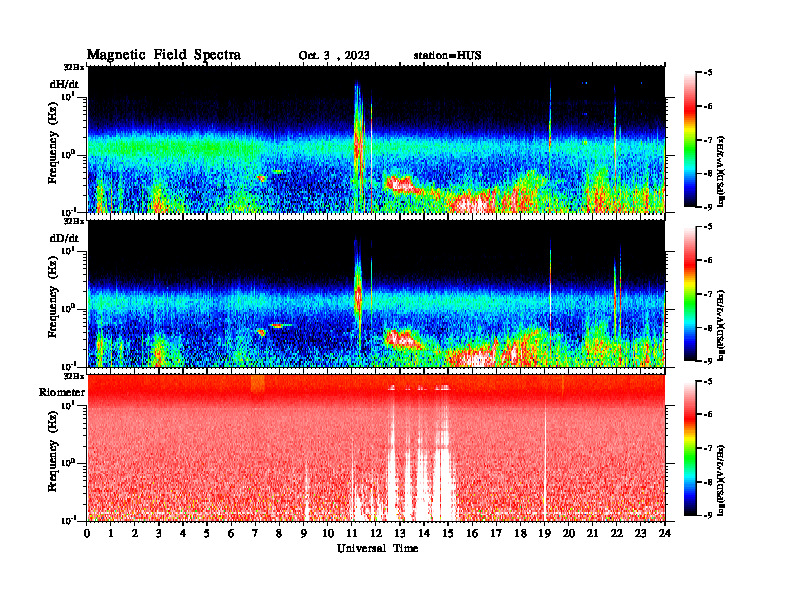The image size is (792, 612).
Task: Click the -6 tick on the Riometer color bar
Action: 709,414
